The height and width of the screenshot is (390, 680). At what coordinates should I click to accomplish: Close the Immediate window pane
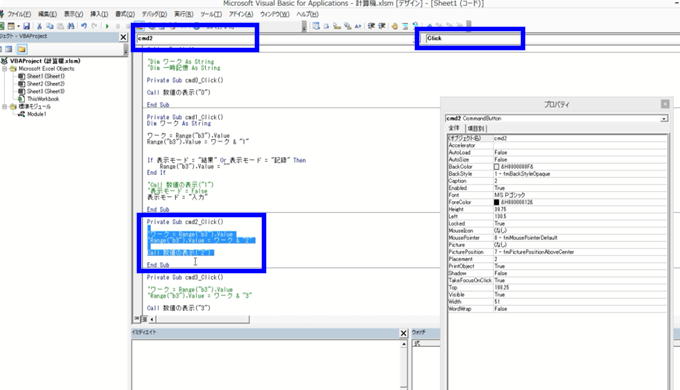point(403,333)
